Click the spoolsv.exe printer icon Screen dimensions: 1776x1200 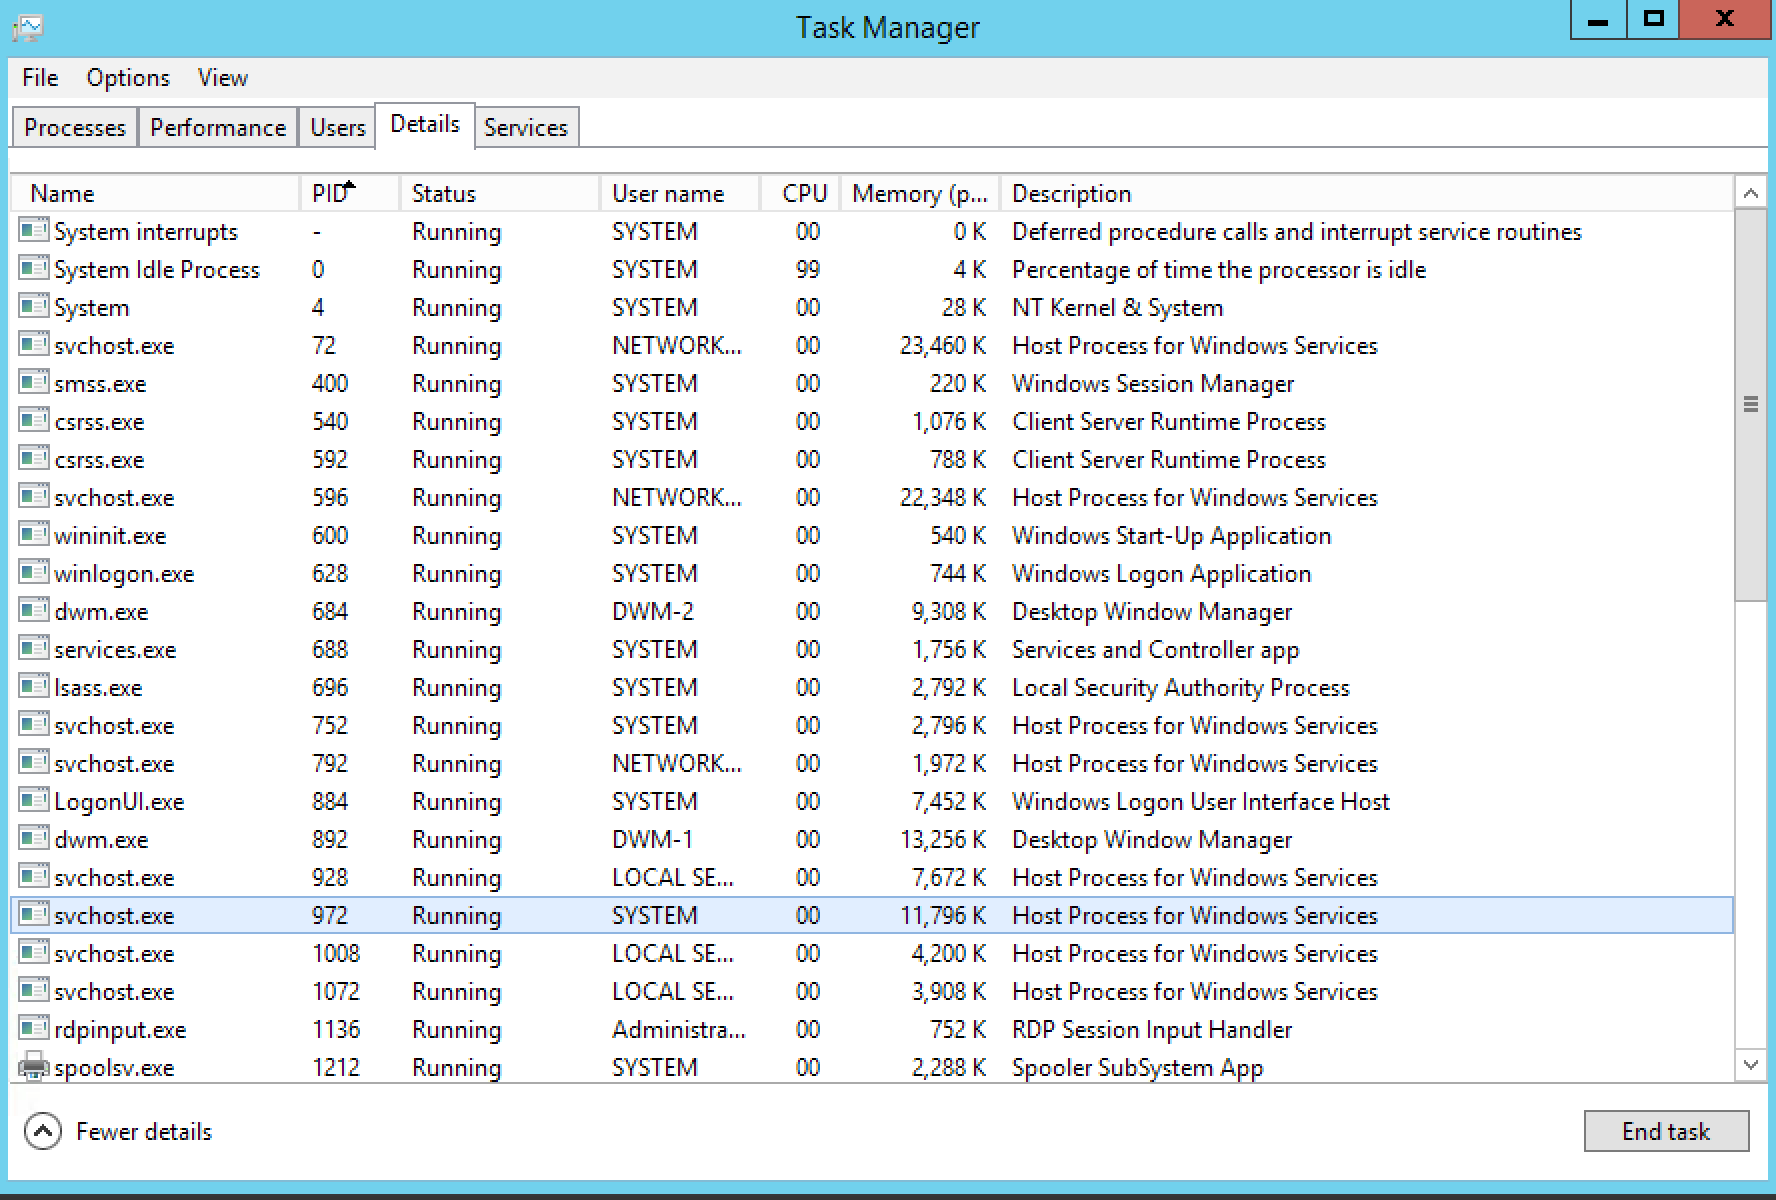click(x=31, y=1067)
